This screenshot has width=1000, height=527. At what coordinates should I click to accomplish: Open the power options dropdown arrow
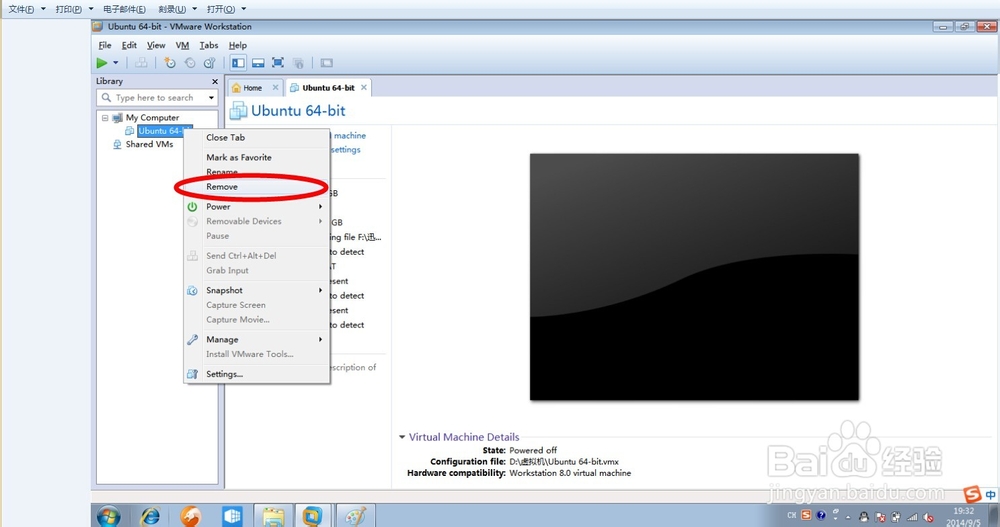coord(115,63)
